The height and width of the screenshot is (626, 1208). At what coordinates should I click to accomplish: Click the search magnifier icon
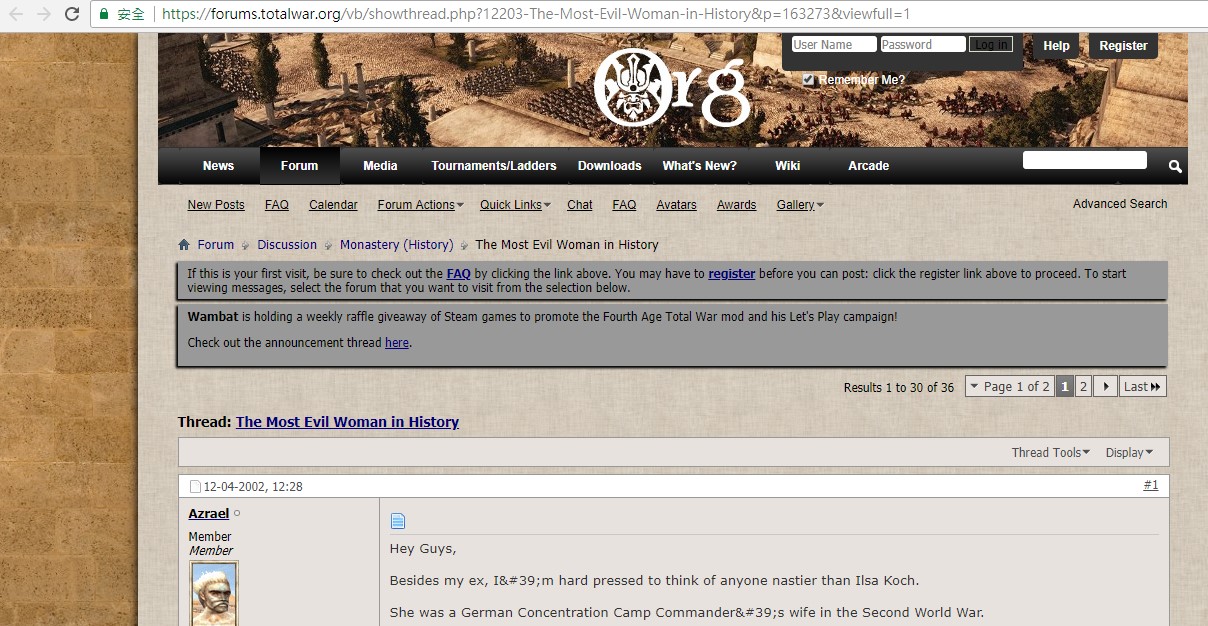pyautogui.click(x=1175, y=166)
